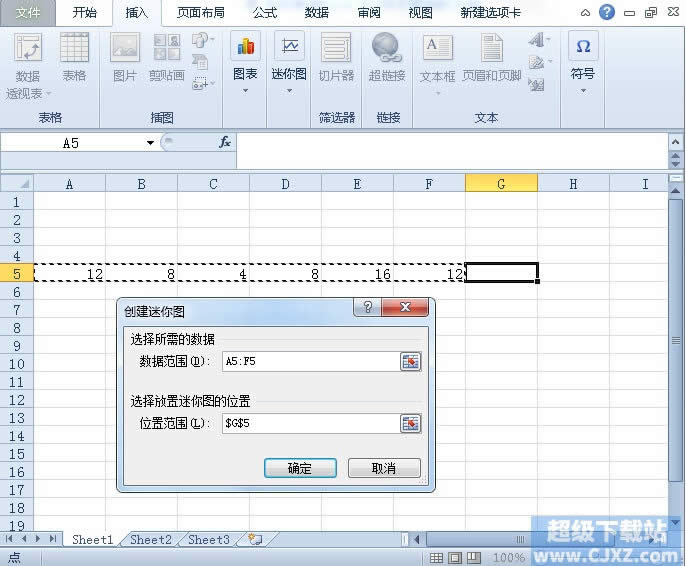Click the 数据范围 input field
This screenshot has width=686, height=566.
point(311,362)
